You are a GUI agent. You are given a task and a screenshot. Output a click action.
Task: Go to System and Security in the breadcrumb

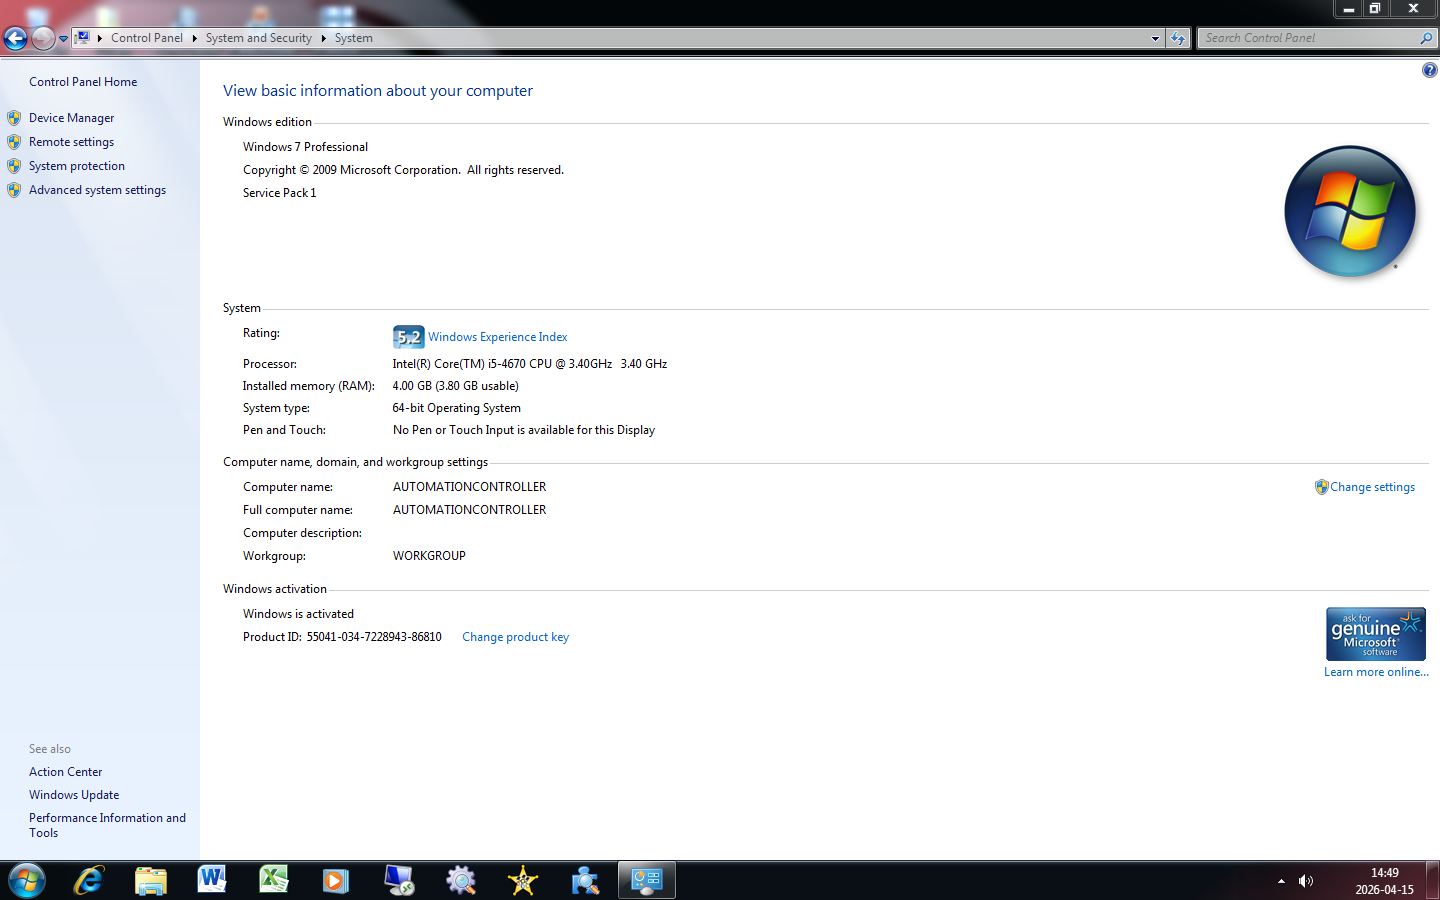point(258,38)
